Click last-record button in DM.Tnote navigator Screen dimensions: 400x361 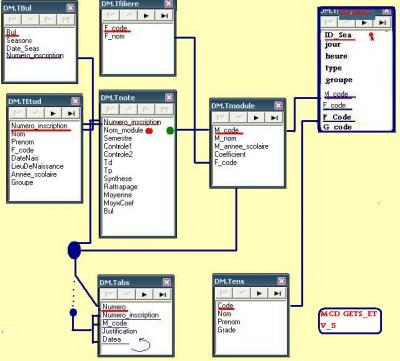164,109
